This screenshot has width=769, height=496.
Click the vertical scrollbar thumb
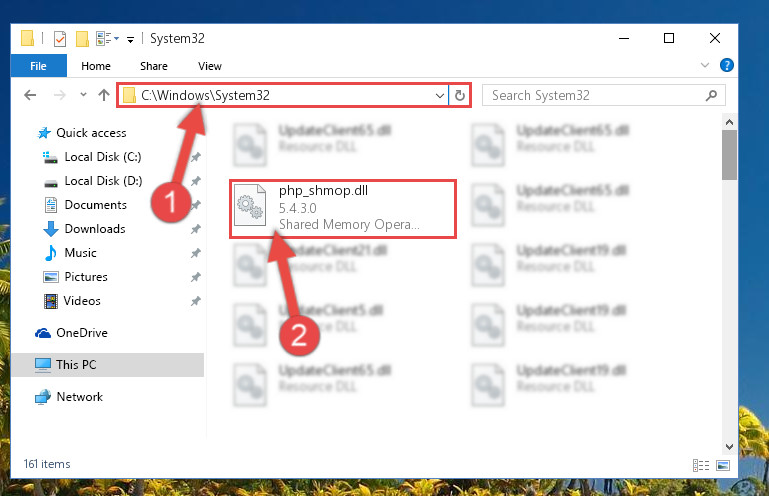tap(729, 155)
